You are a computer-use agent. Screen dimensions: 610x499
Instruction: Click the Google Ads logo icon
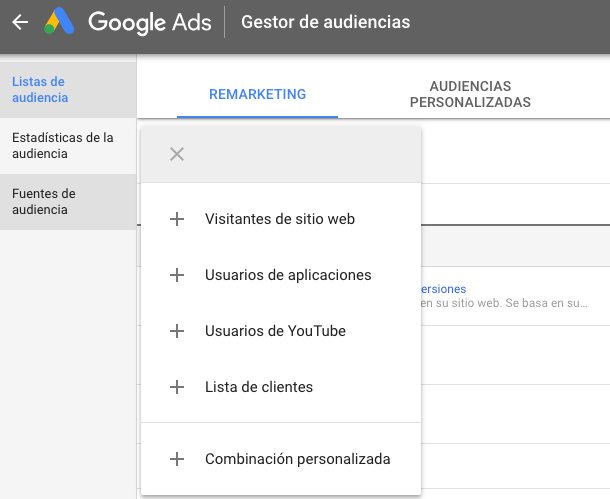59,21
